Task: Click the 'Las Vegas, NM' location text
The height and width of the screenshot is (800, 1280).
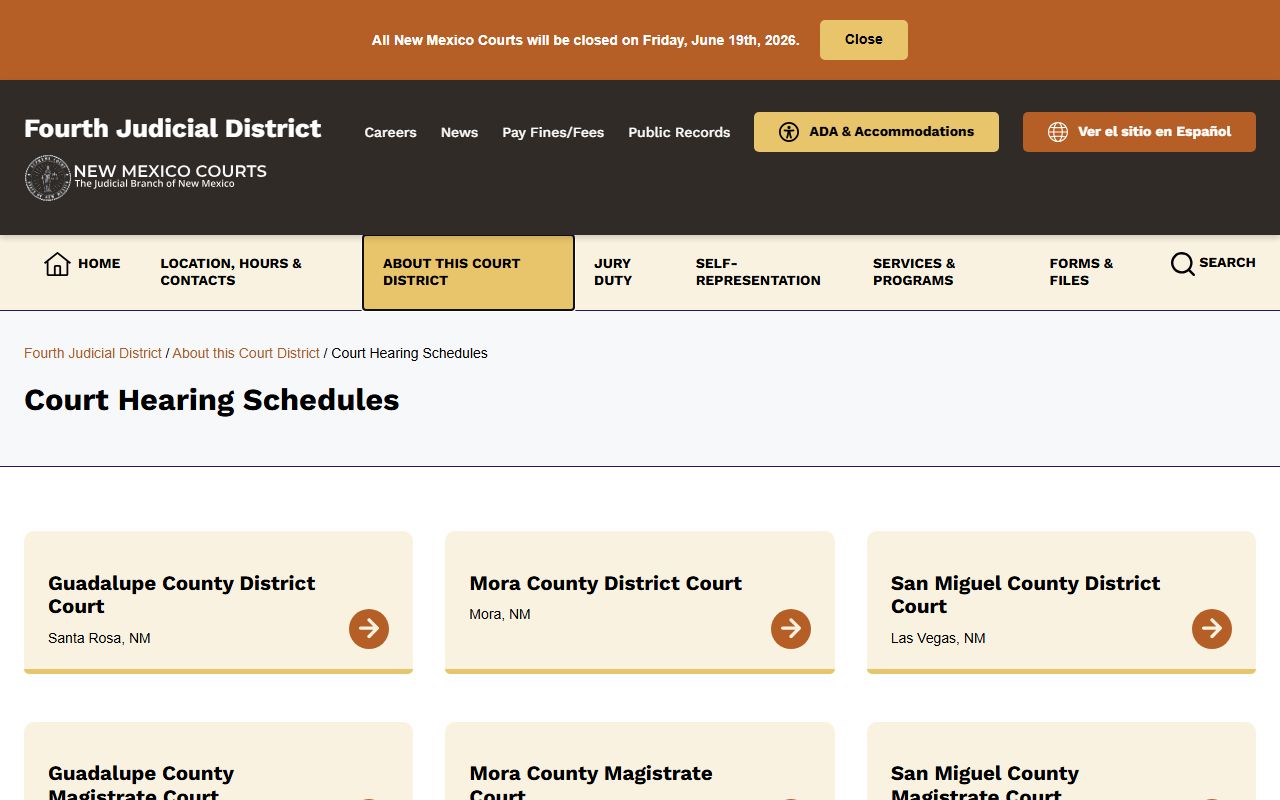Action: [938, 638]
